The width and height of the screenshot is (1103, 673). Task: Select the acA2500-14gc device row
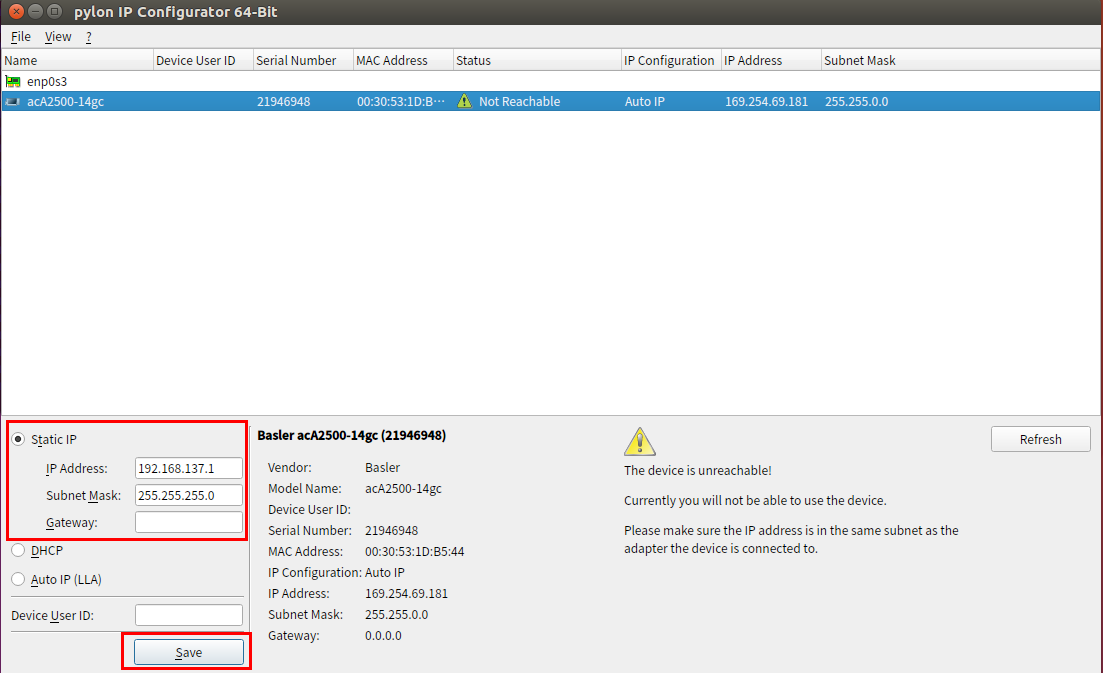tap(550, 101)
